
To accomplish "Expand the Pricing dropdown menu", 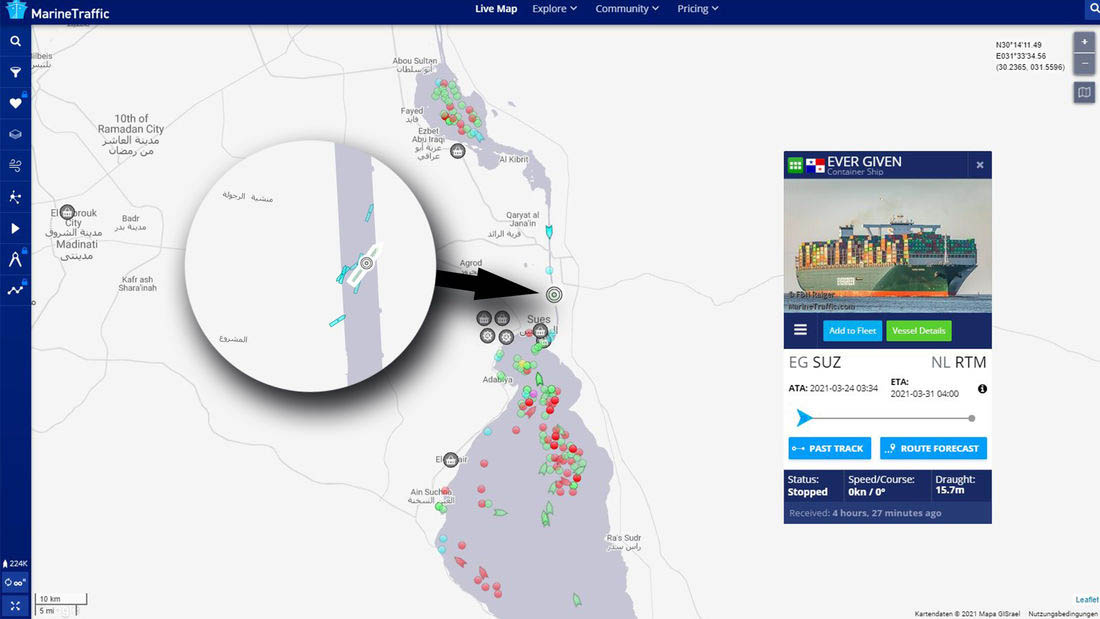I will click(698, 9).
